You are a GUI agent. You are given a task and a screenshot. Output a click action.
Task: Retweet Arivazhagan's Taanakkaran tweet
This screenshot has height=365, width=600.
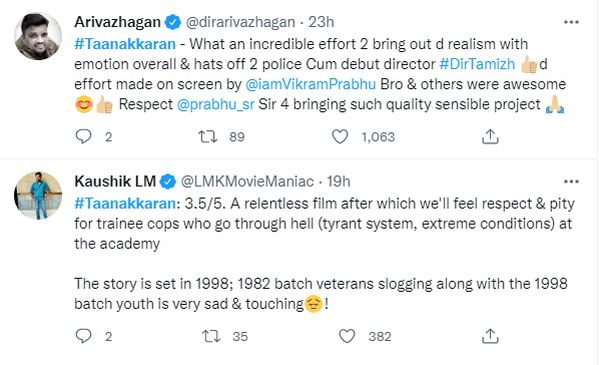click(207, 137)
